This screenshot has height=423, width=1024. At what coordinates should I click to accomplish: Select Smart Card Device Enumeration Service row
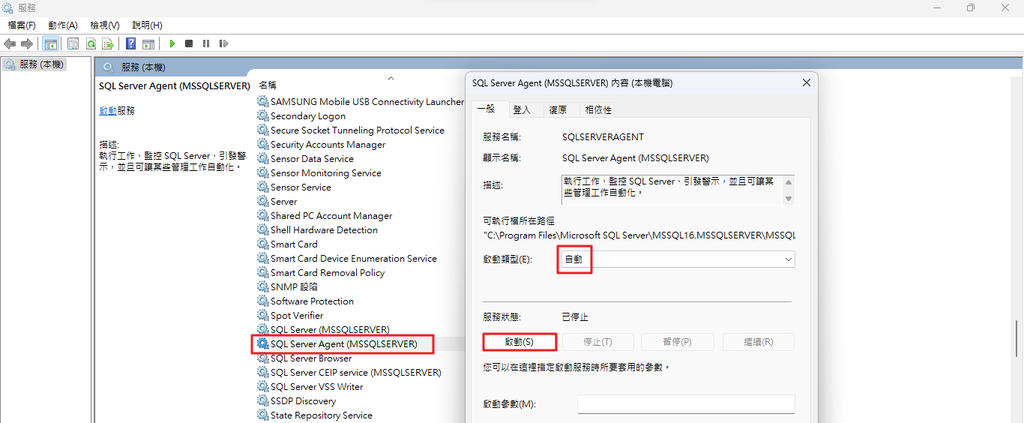pos(353,258)
